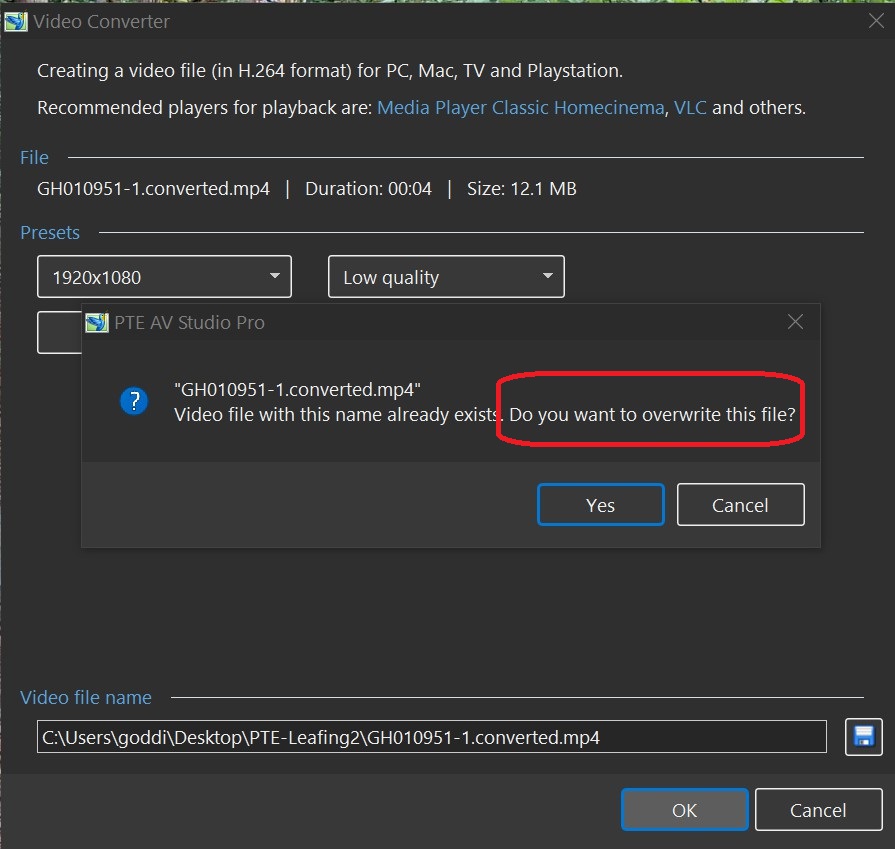Click the PTE AV Studio Pro dialog icon

click(x=97, y=322)
